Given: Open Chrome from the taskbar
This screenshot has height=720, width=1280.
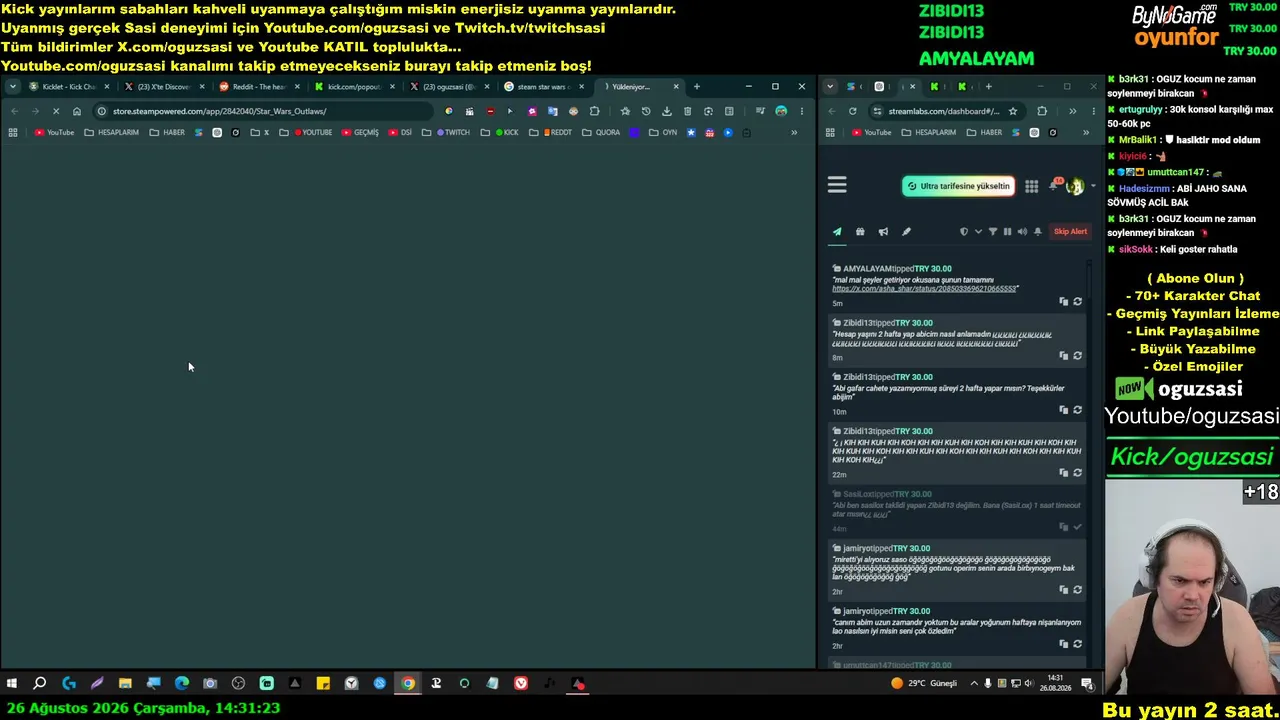Looking at the screenshot, I should tap(408, 684).
